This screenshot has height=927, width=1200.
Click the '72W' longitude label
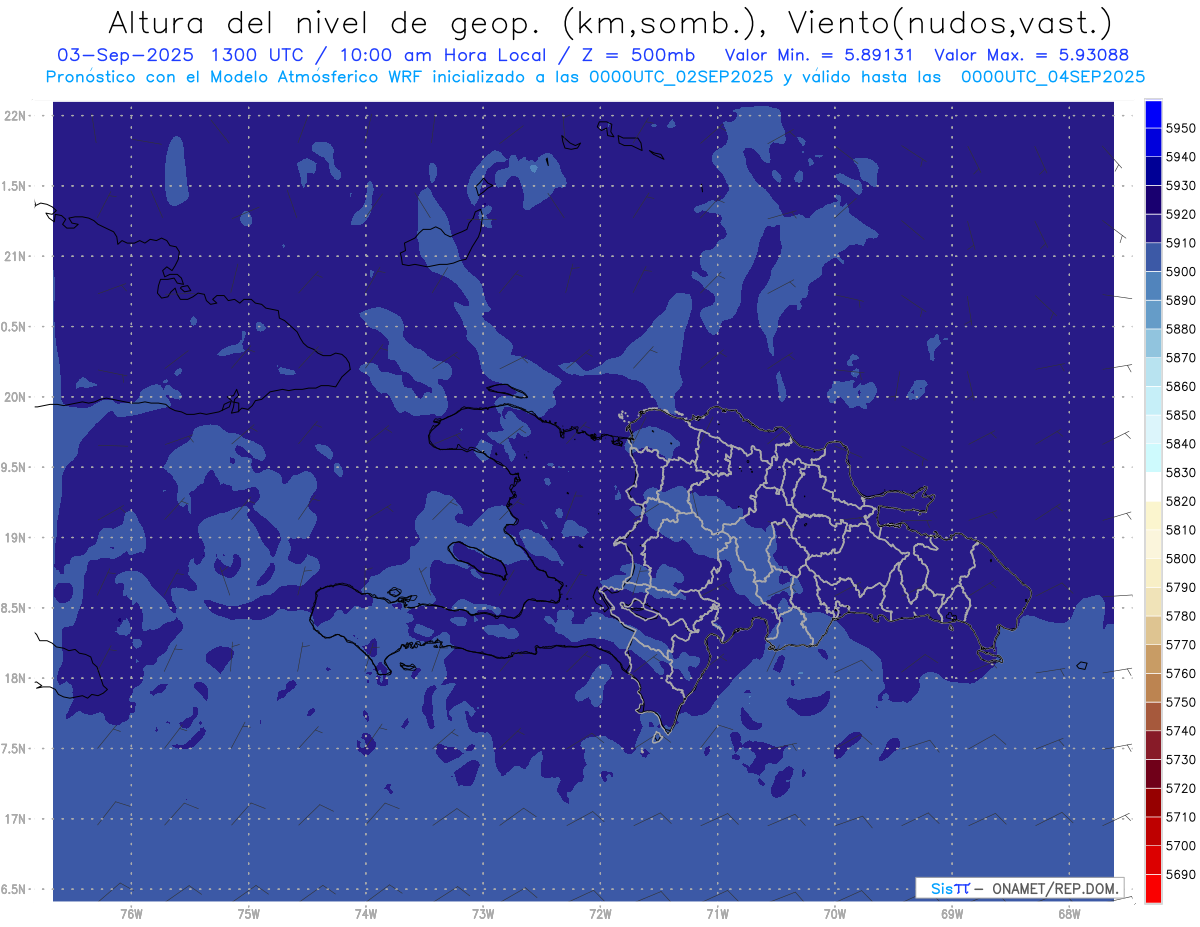[x=600, y=913]
